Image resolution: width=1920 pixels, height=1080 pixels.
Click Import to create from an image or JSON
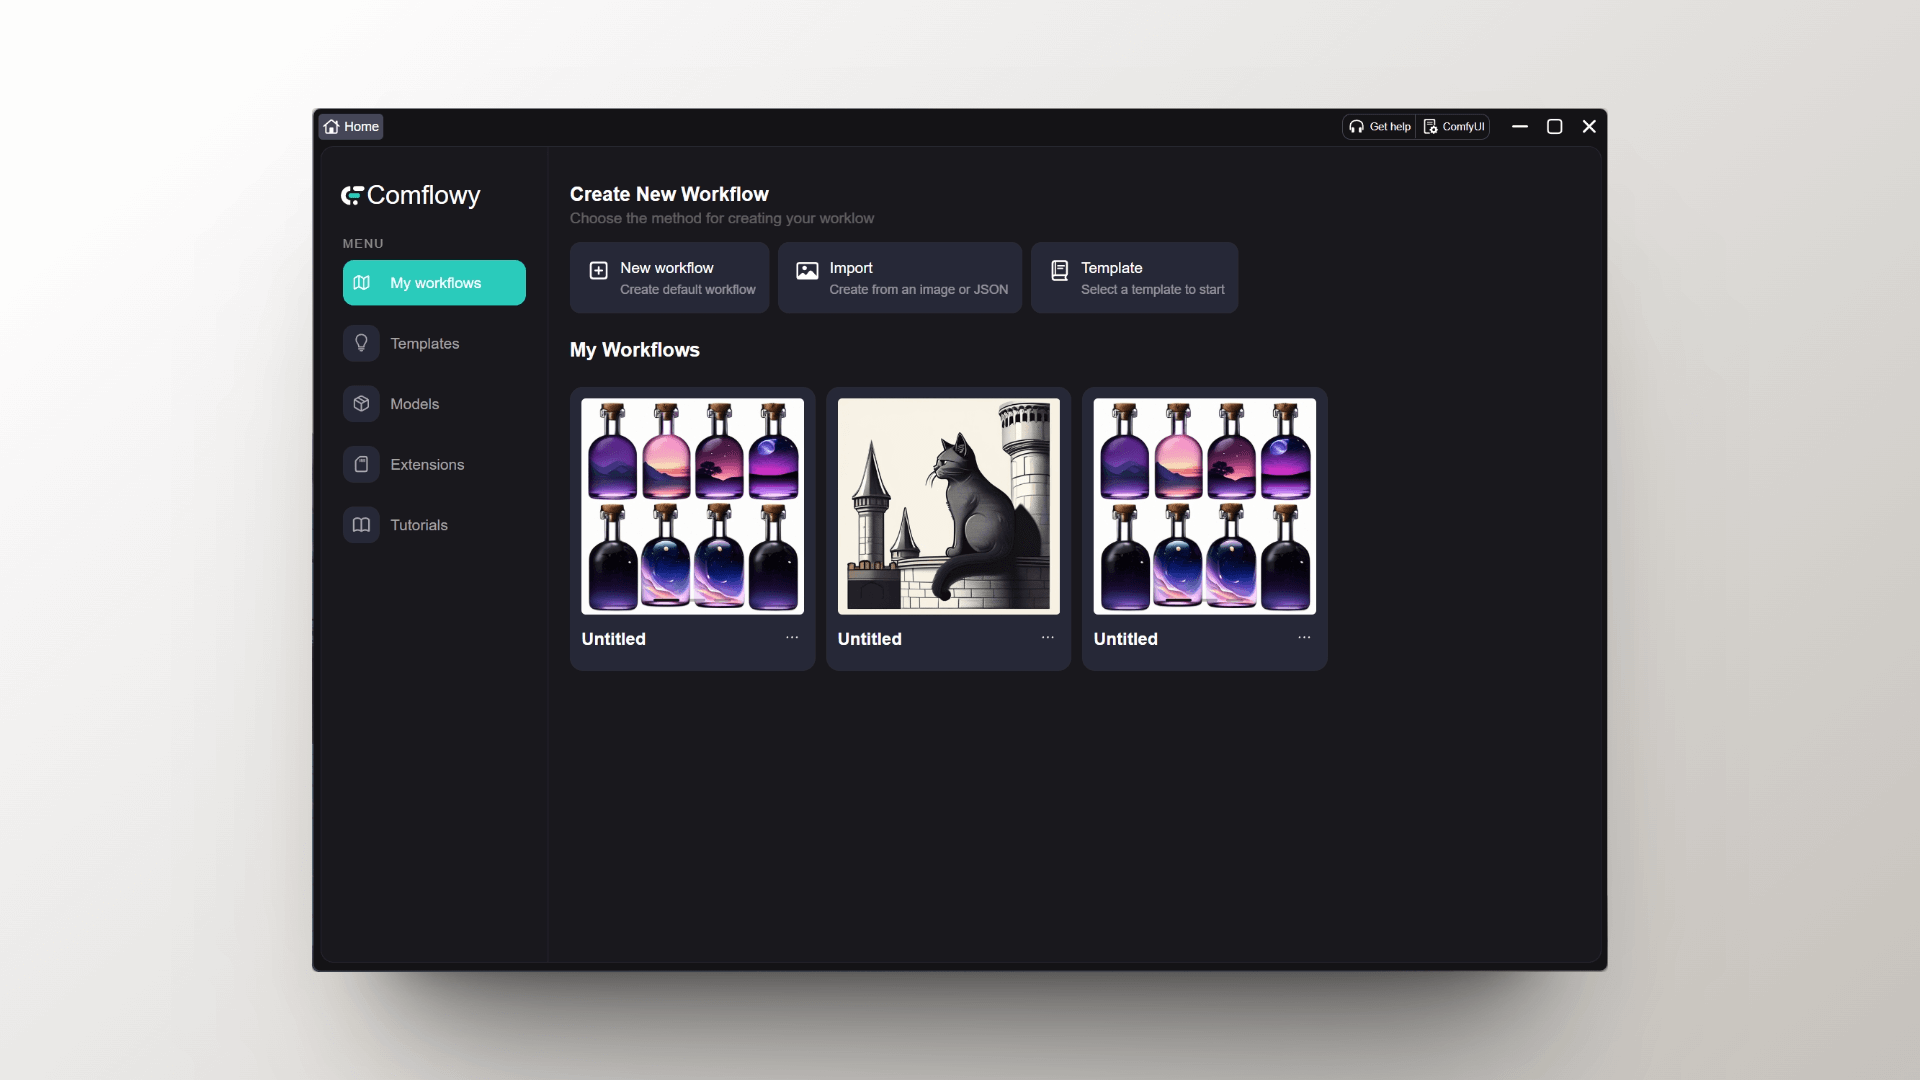899,277
